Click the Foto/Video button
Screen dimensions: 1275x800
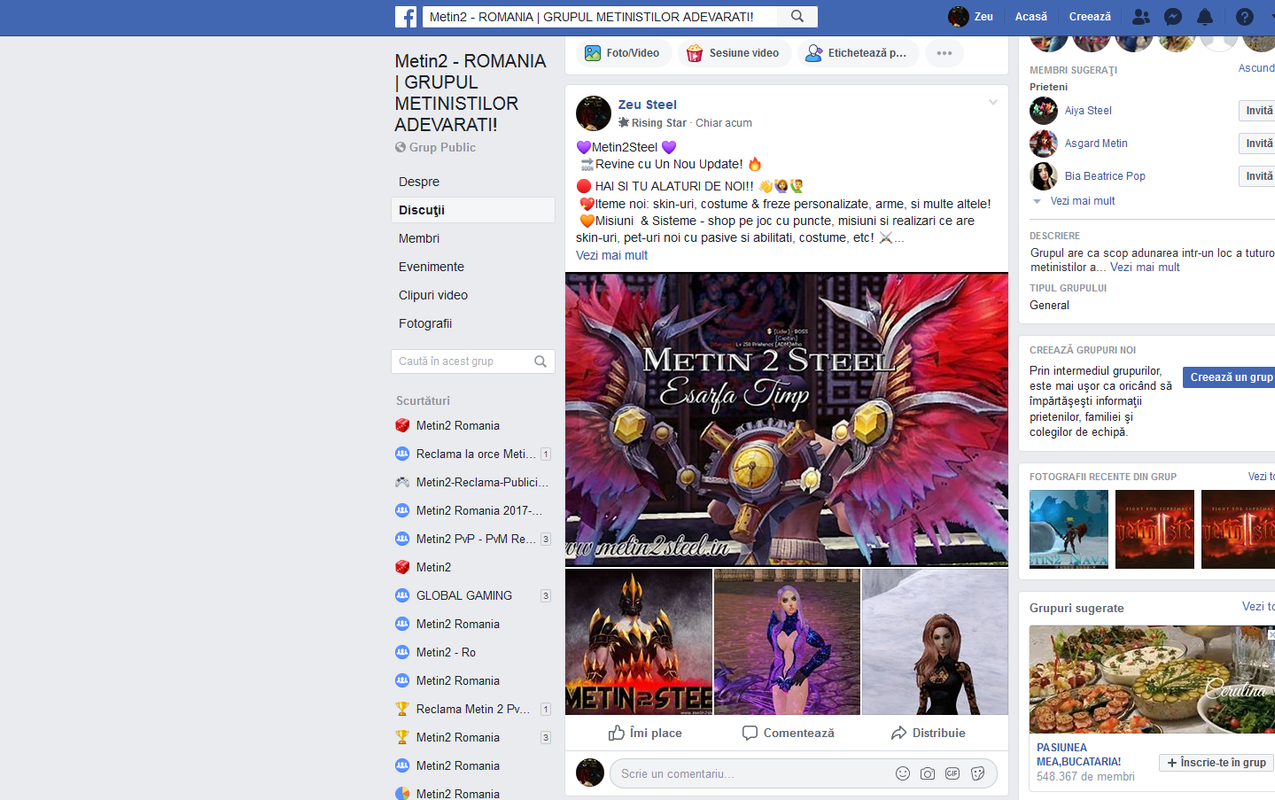(x=622, y=53)
